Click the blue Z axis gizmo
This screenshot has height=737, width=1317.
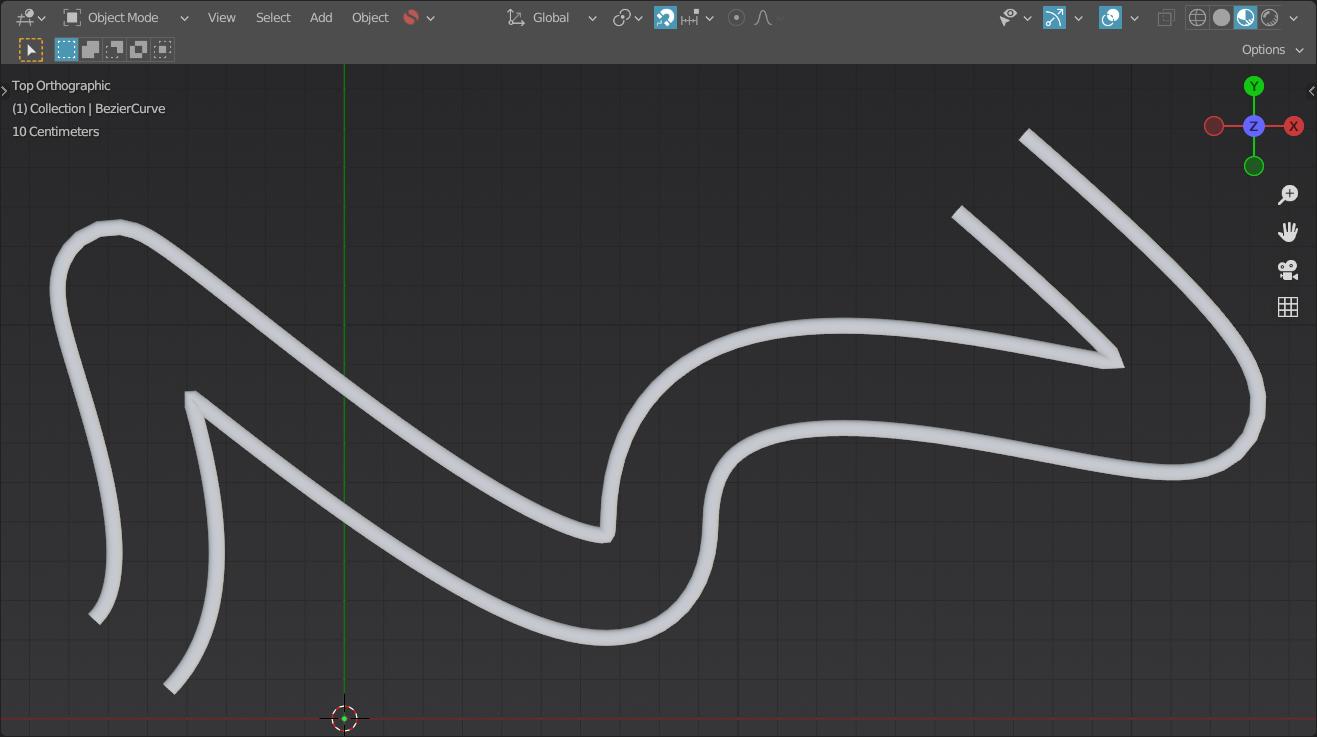click(x=1253, y=126)
